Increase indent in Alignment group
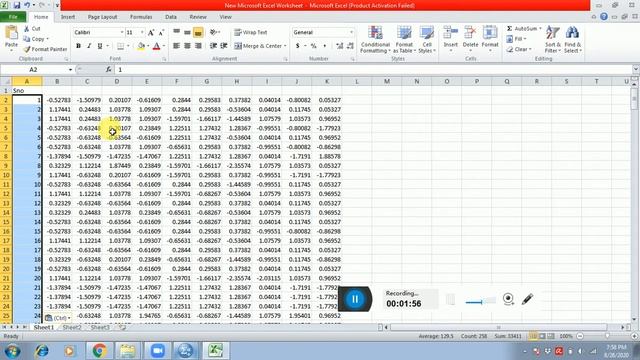 pos(224,46)
